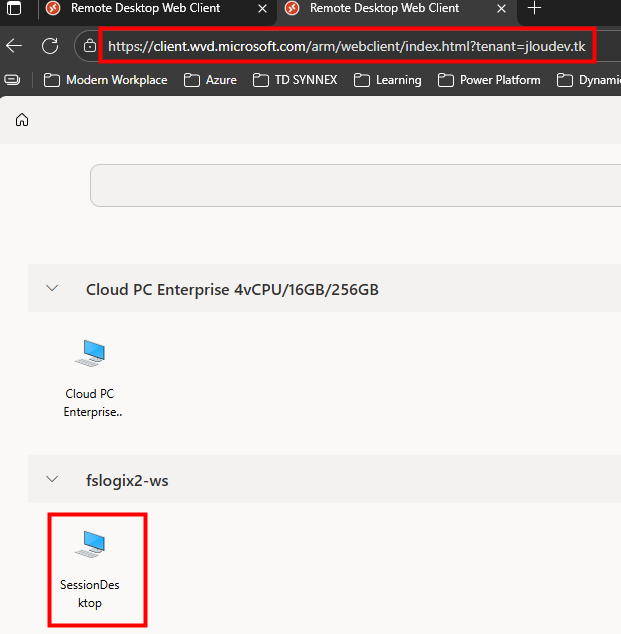
Task: Click the favorites icon left of Modern Workplace
Action: click(12, 80)
